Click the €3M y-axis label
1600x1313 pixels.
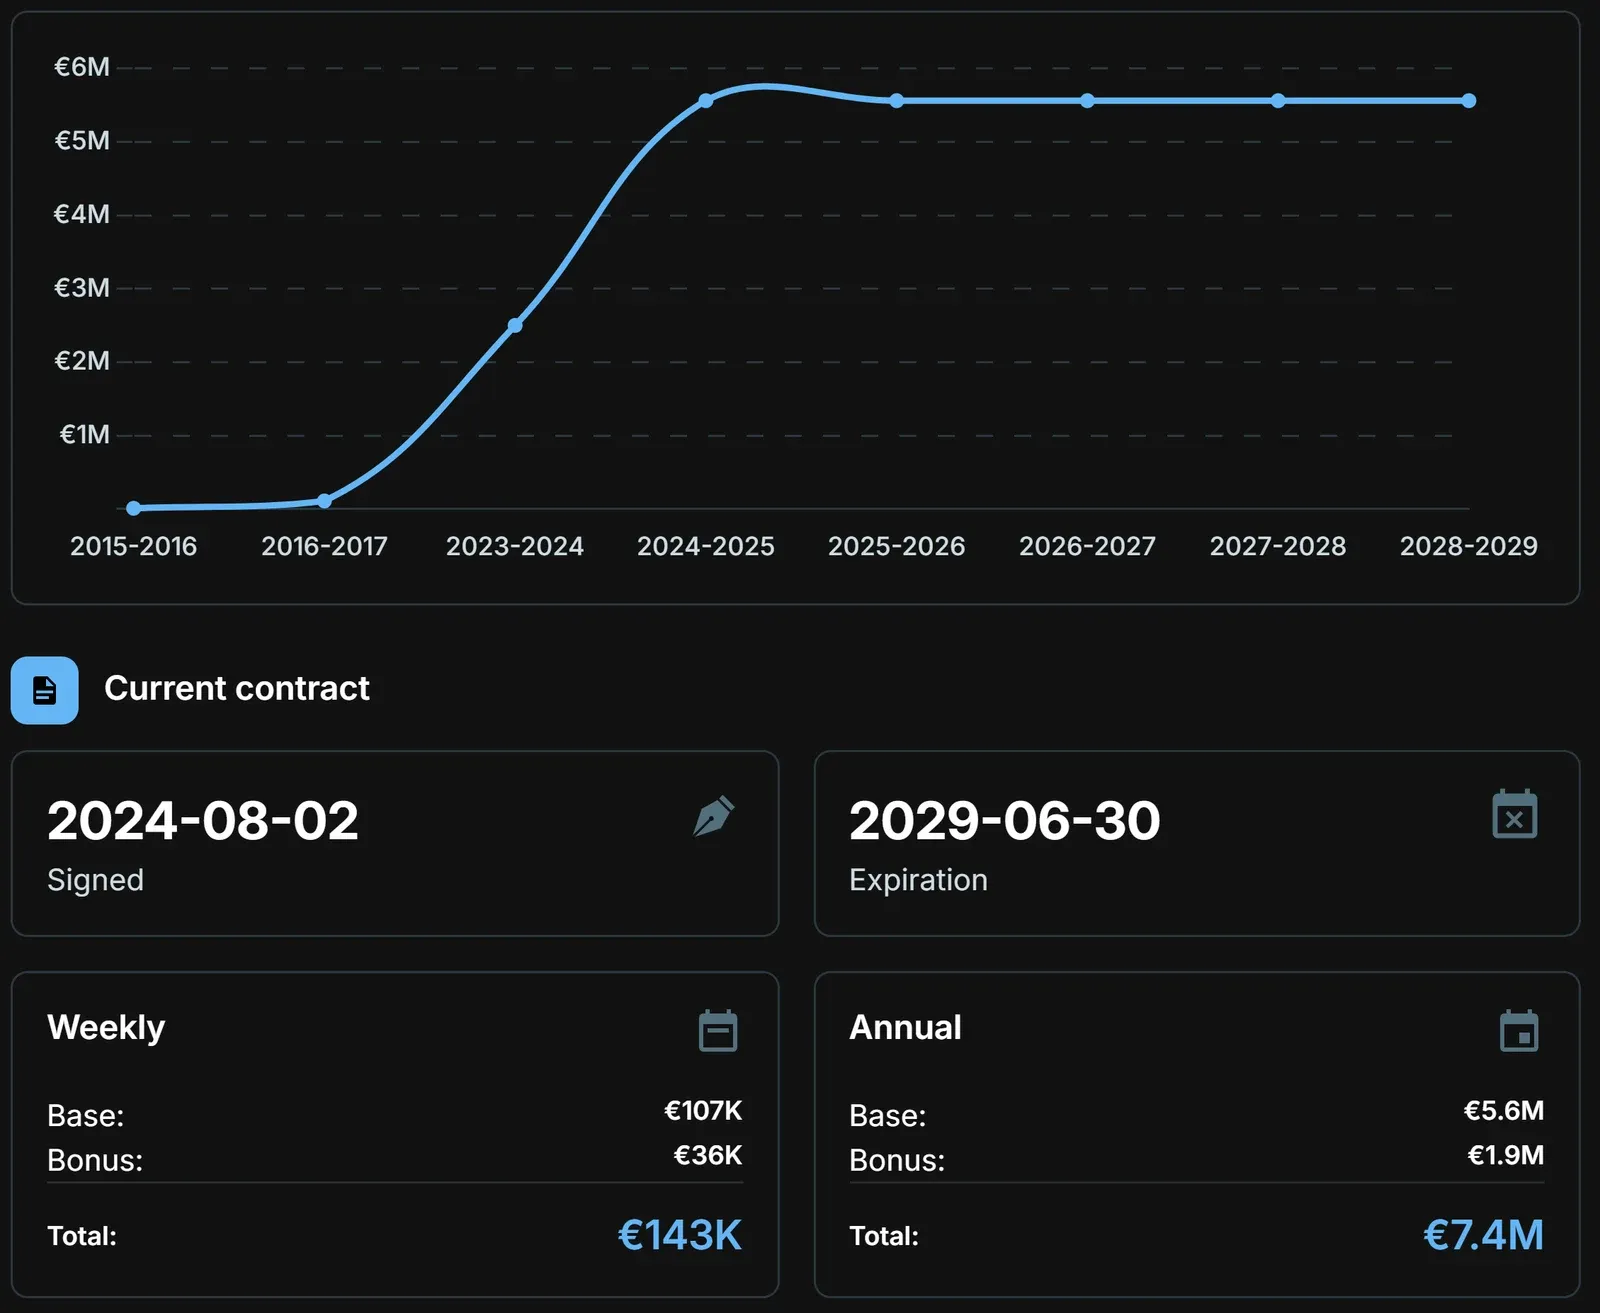pyautogui.click(x=82, y=288)
